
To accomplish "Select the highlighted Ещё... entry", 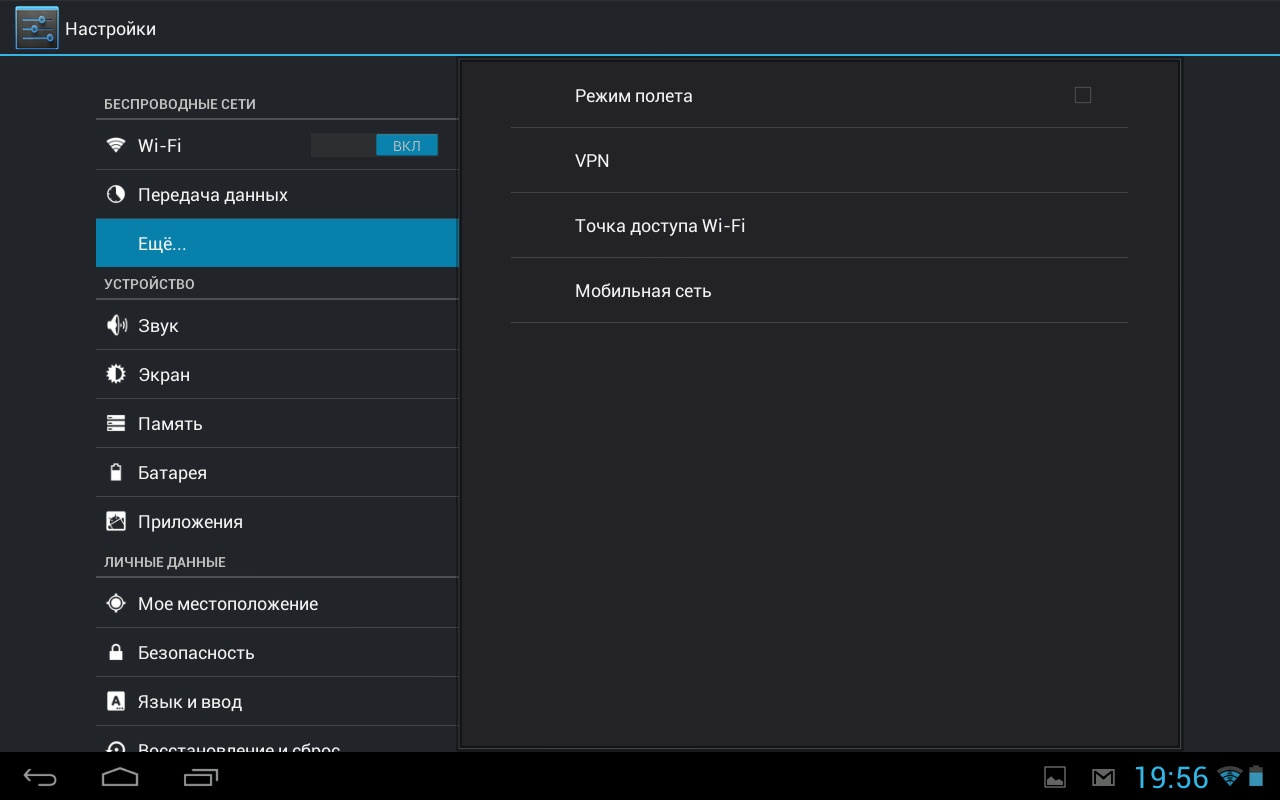I will (x=276, y=244).
